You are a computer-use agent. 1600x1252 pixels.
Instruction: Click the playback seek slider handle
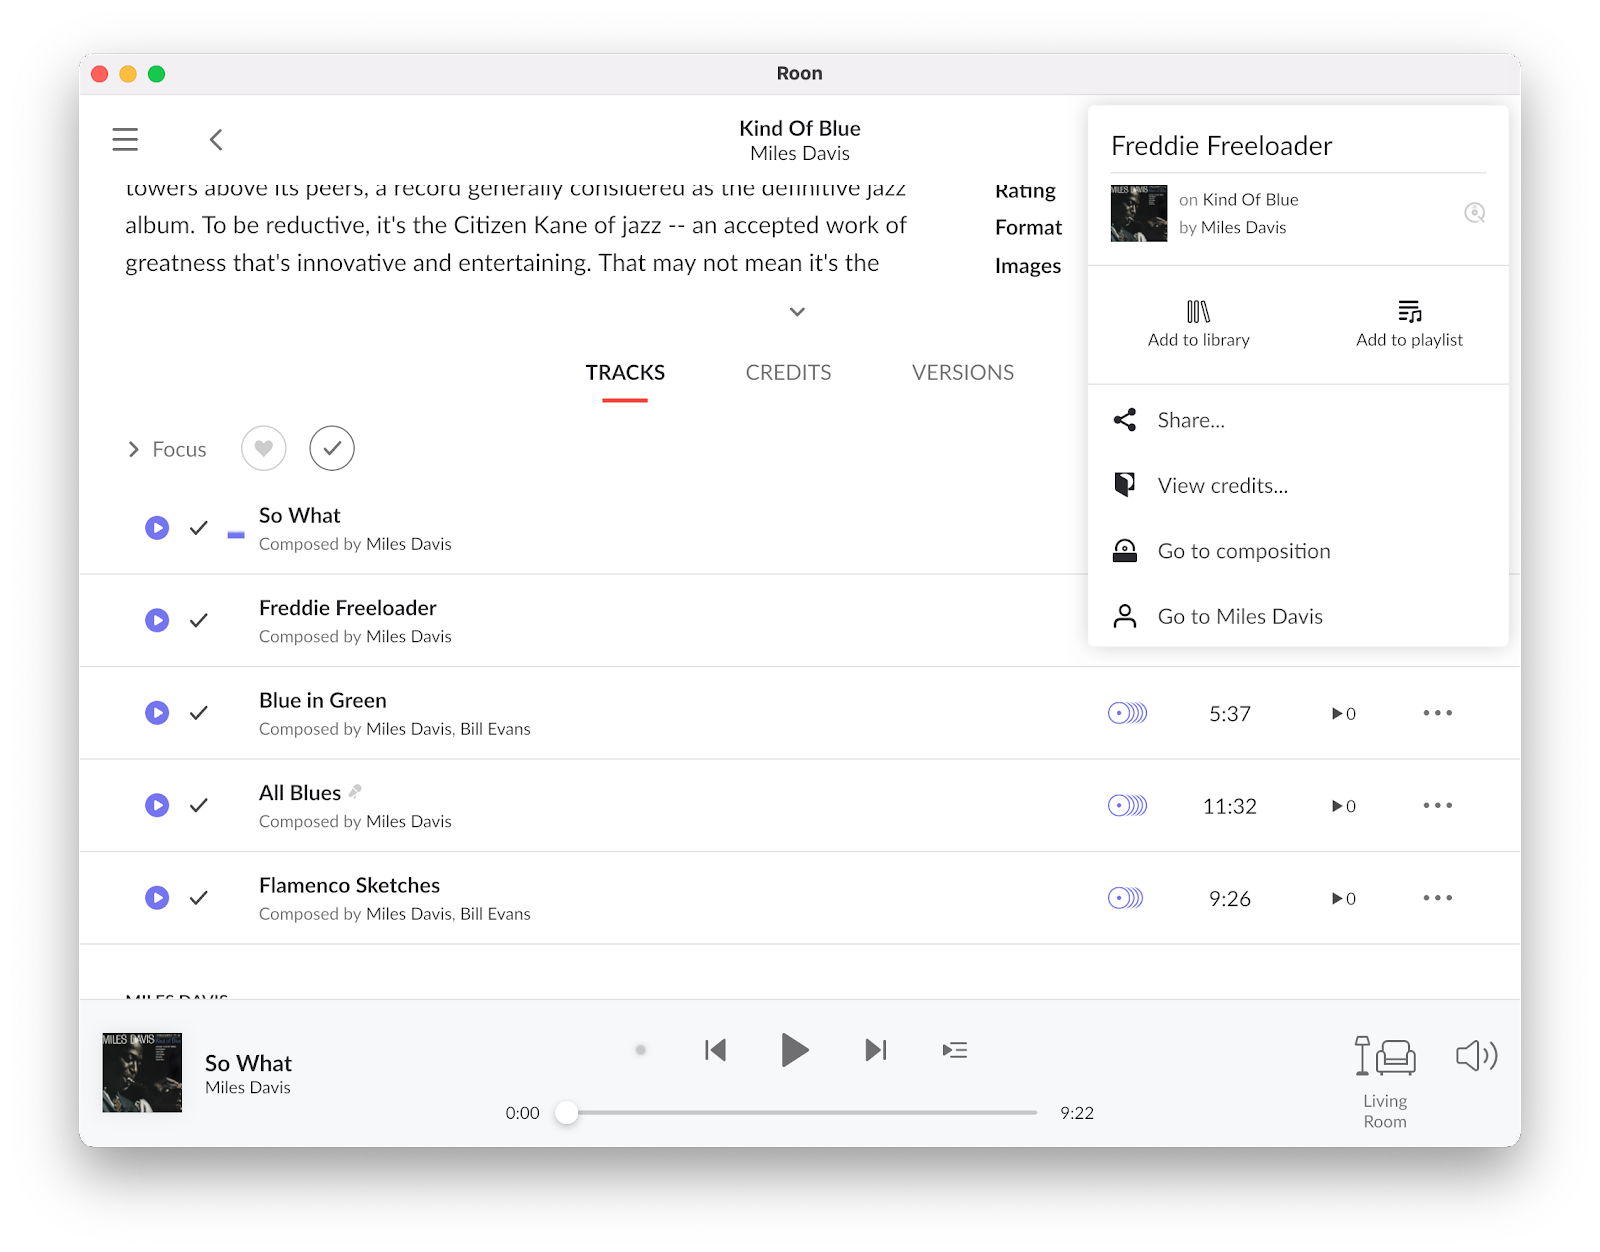tap(567, 1113)
